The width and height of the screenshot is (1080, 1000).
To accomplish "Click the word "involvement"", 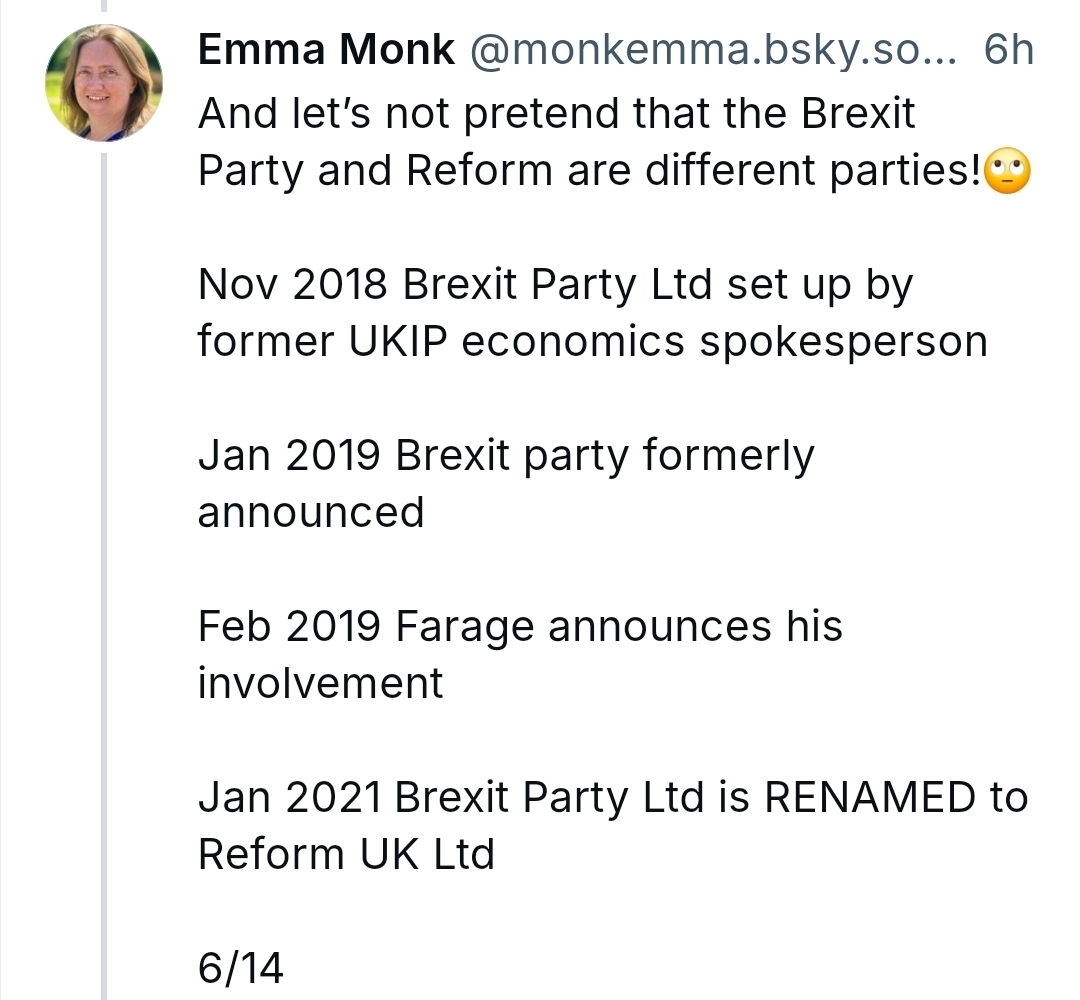I will pyautogui.click(x=320, y=684).
